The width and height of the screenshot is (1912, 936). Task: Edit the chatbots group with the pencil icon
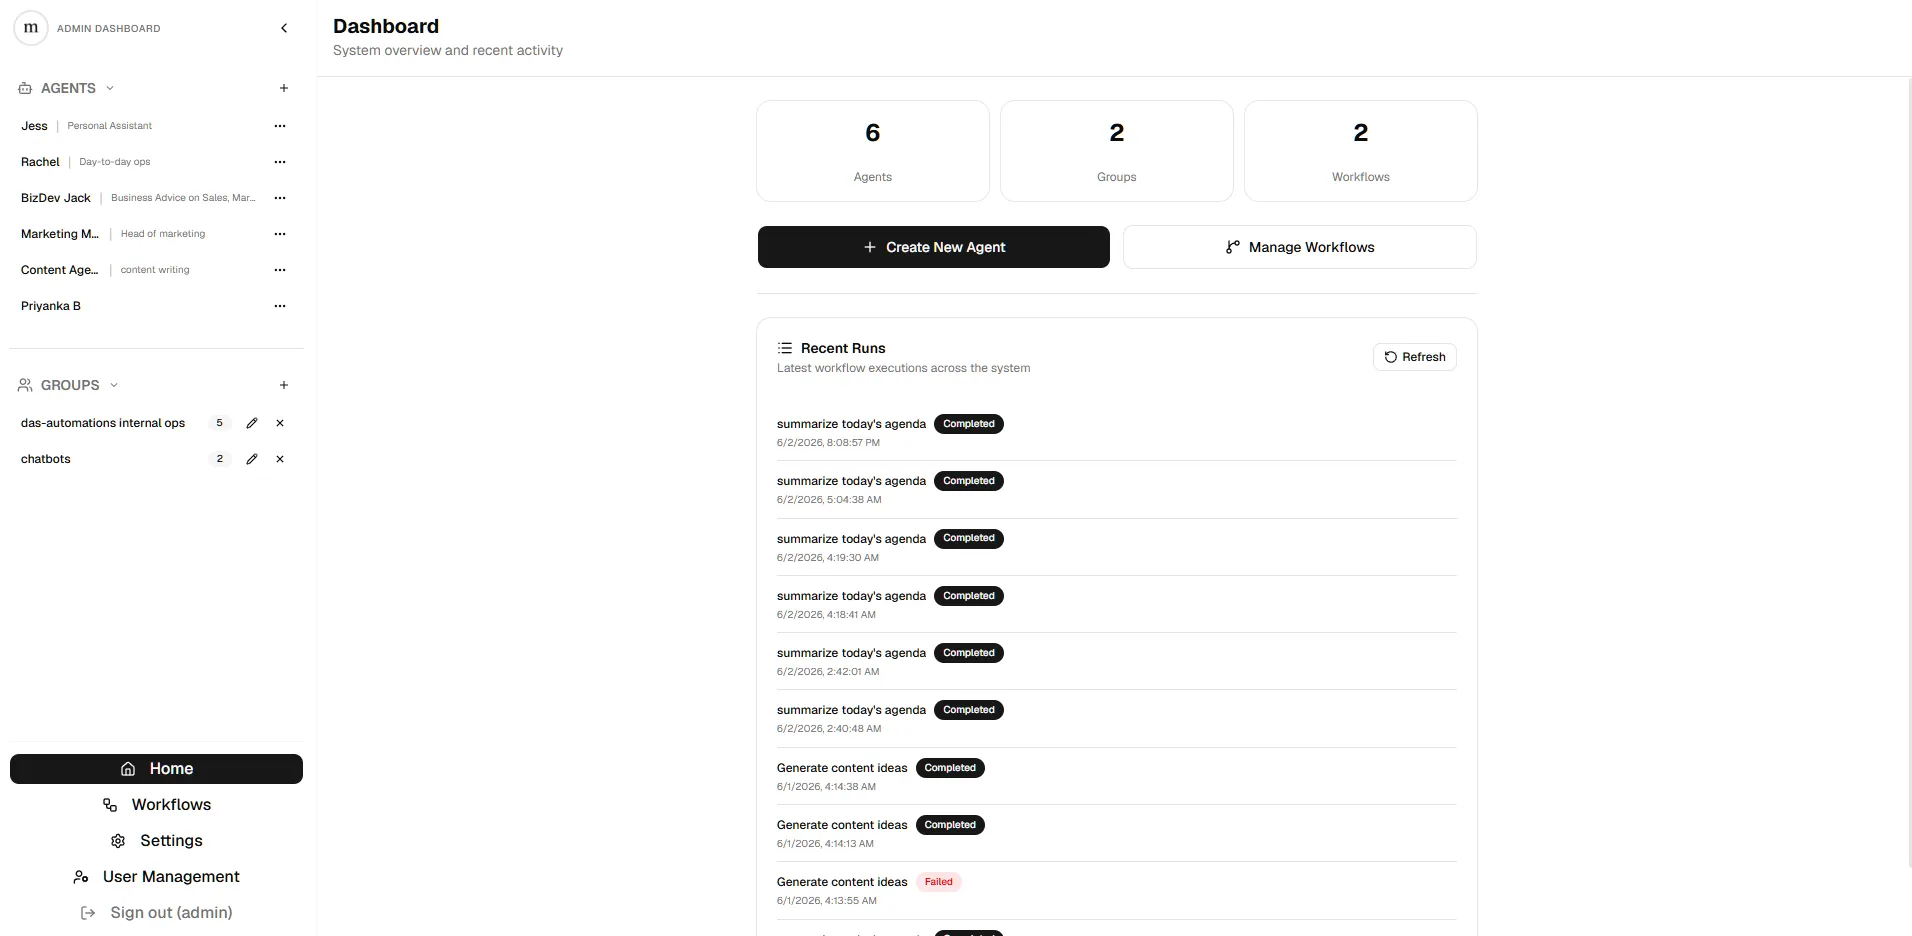(252, 459)
